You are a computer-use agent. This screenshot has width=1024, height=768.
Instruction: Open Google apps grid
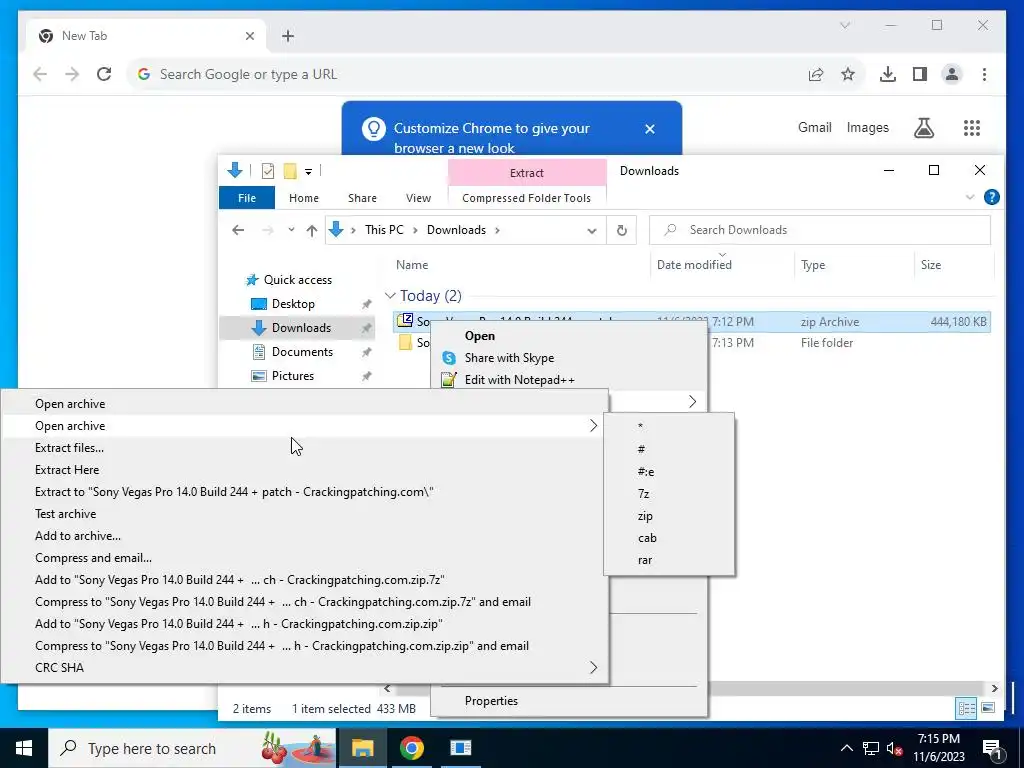(x=972, y=128)
